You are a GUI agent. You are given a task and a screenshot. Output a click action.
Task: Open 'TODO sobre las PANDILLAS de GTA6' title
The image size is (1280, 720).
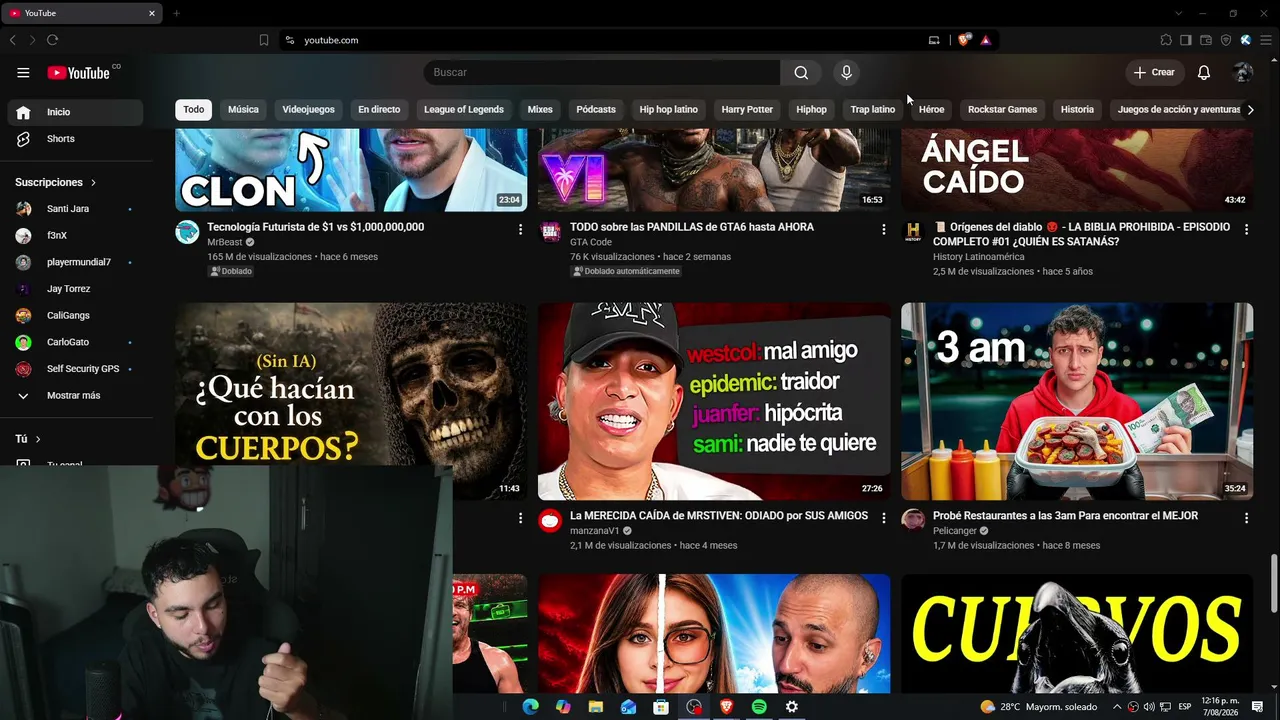coord(692,227)
